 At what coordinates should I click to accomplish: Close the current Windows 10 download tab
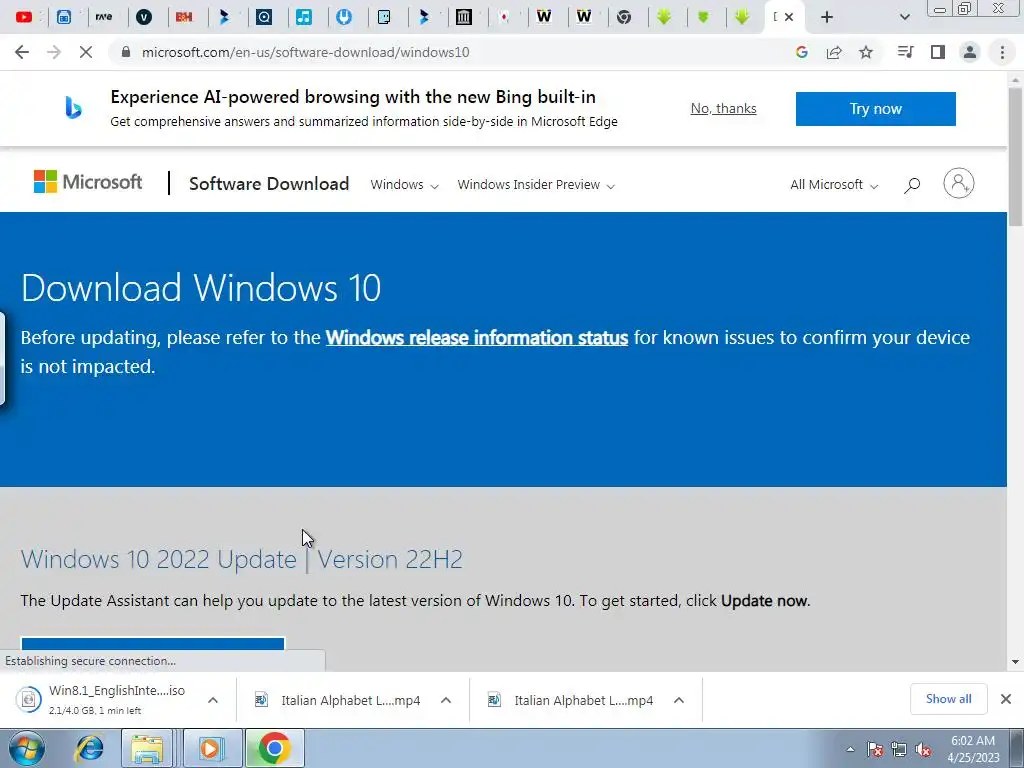click(x=789, y=17)
